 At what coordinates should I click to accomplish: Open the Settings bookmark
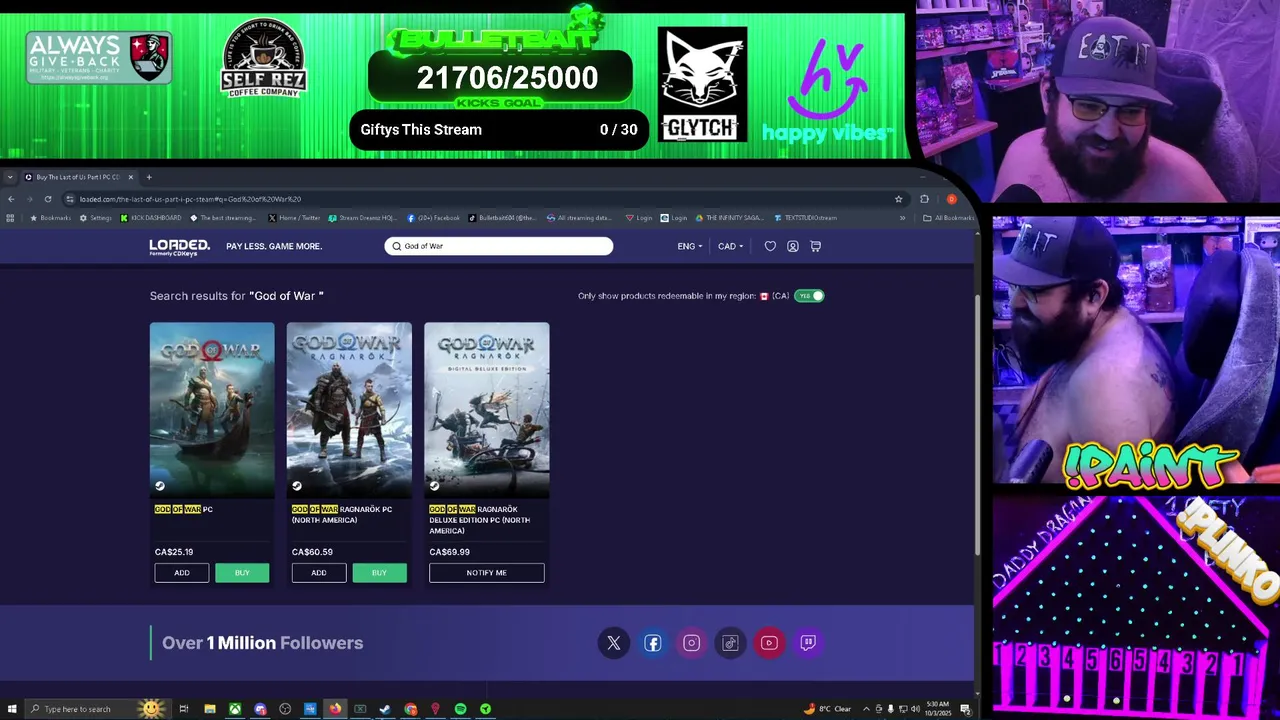pos(96,218)
